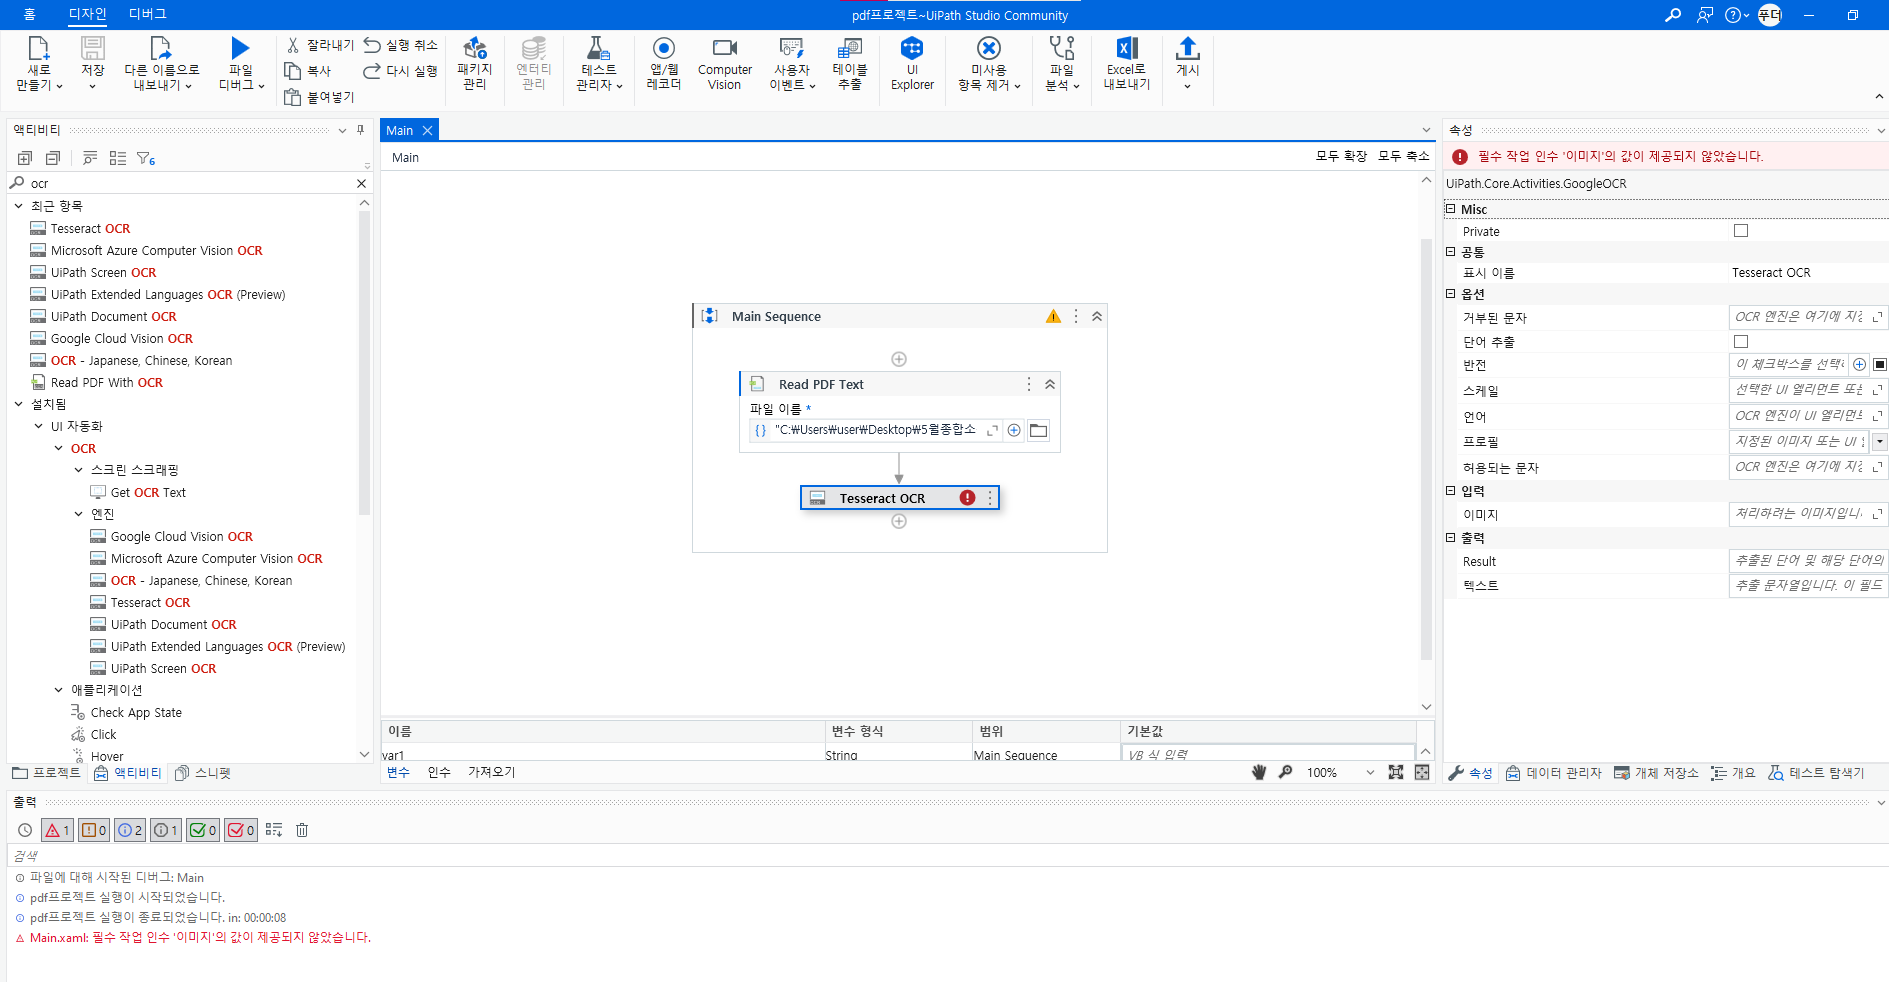
Task: Collapse the UI 자동화 tree node
Action: click(x=38, y=426)
